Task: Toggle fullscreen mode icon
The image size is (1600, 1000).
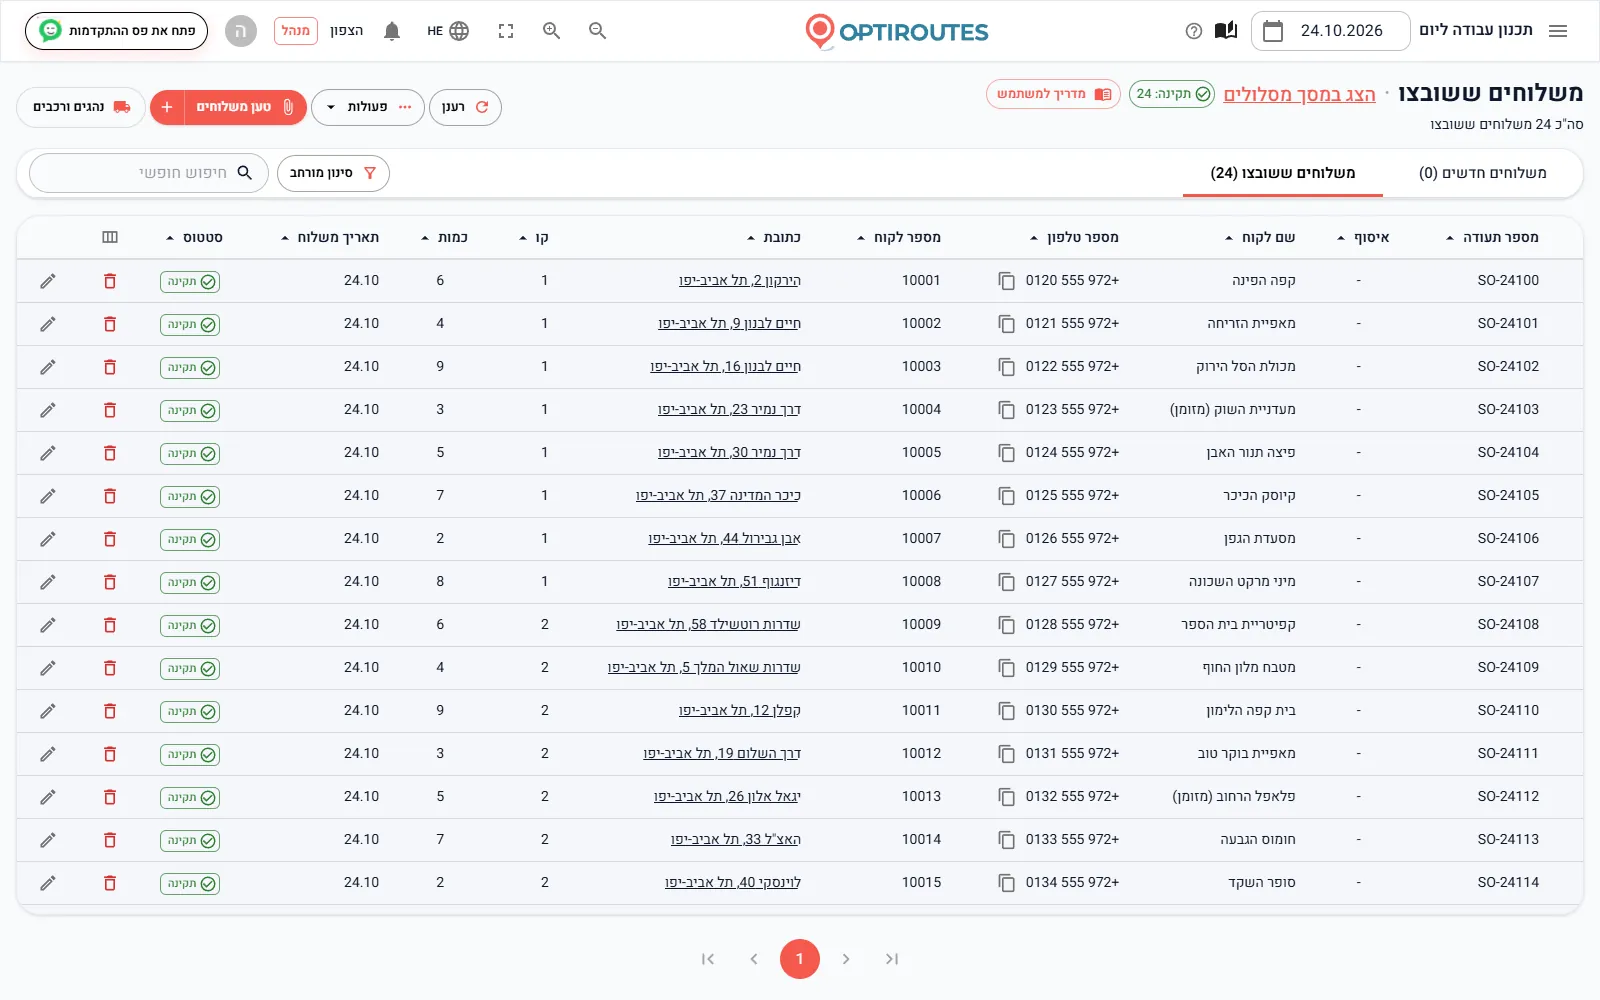Action: [x=506, y=31]
